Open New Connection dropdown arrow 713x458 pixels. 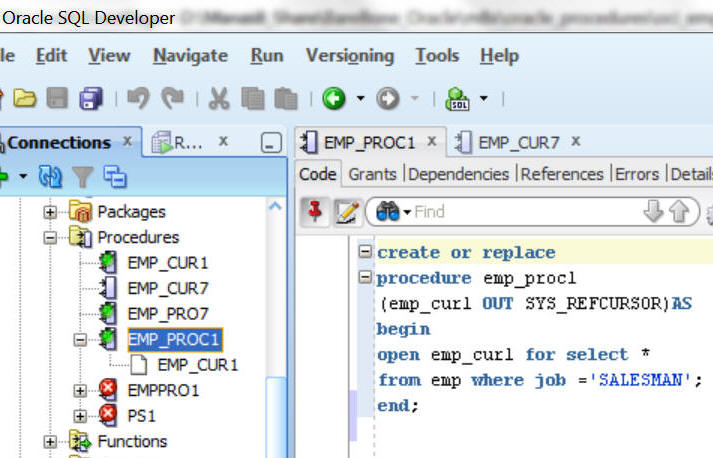coord(23,176)
